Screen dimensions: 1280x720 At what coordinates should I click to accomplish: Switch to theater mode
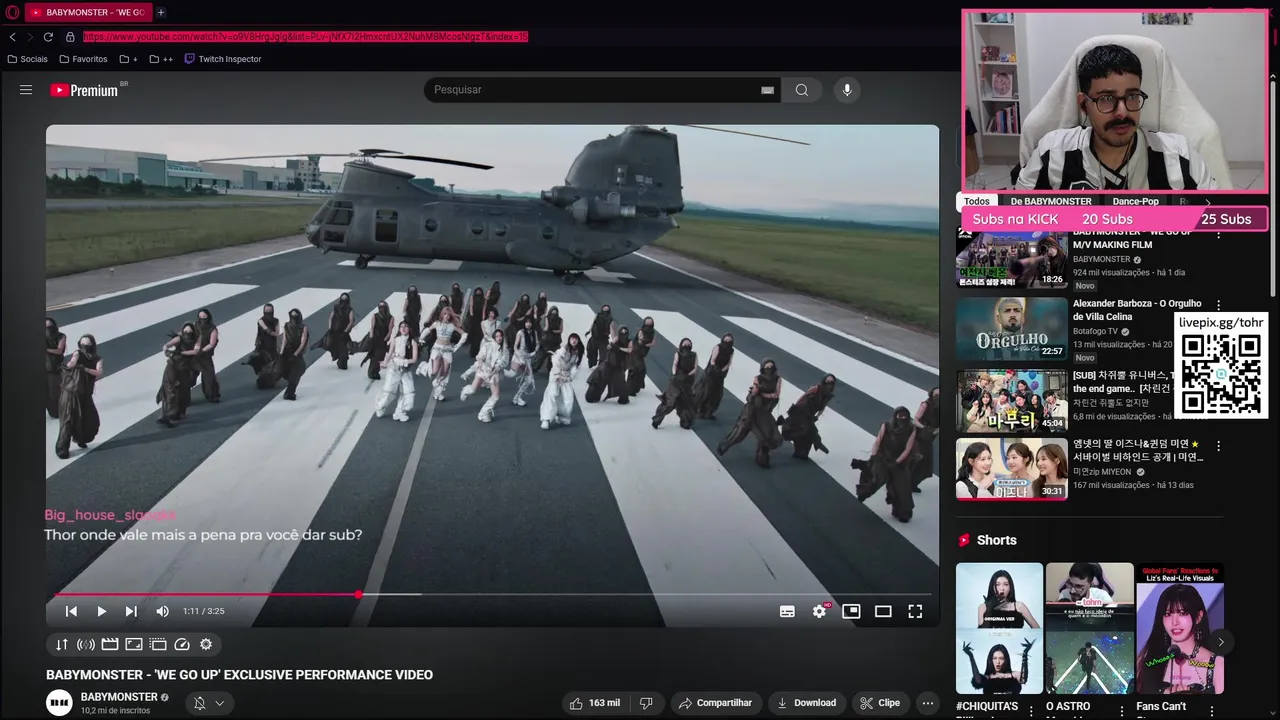(883, 611)
